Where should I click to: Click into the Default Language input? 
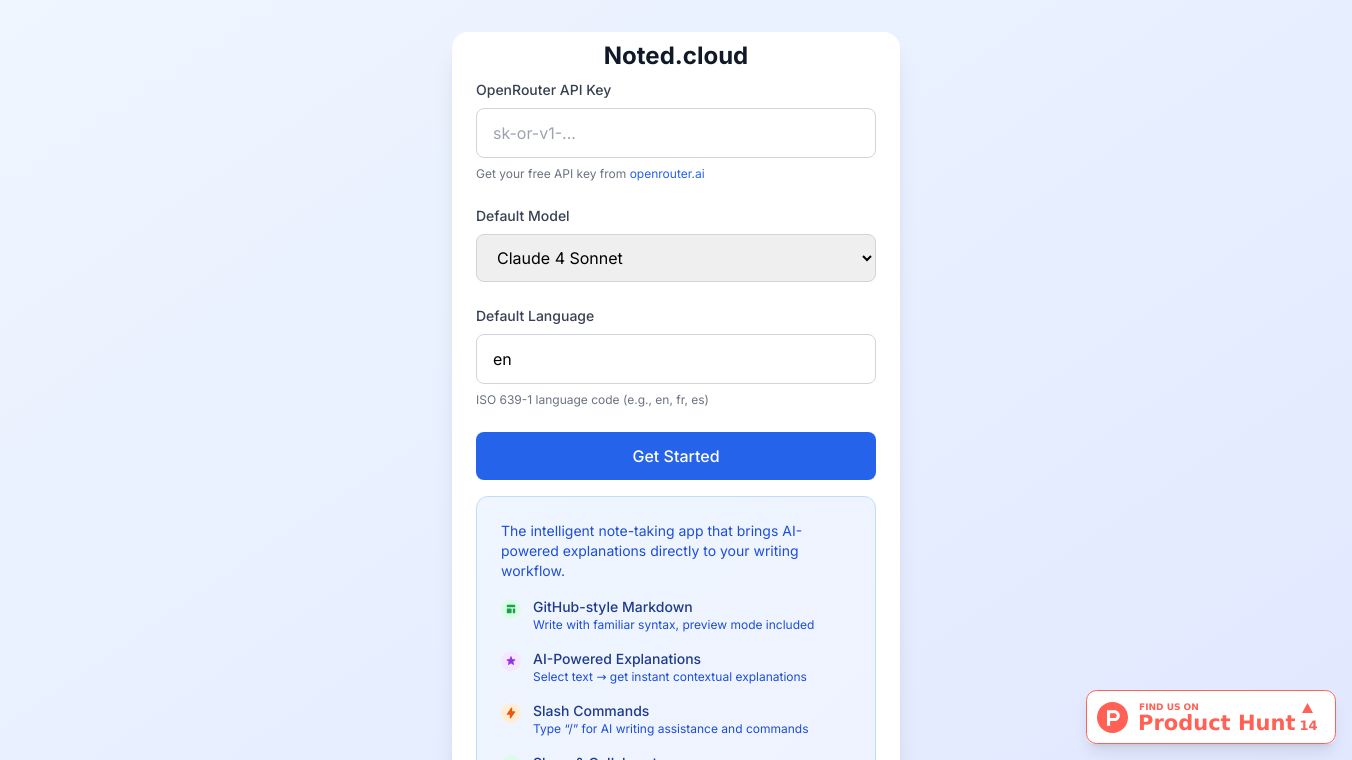676,359
